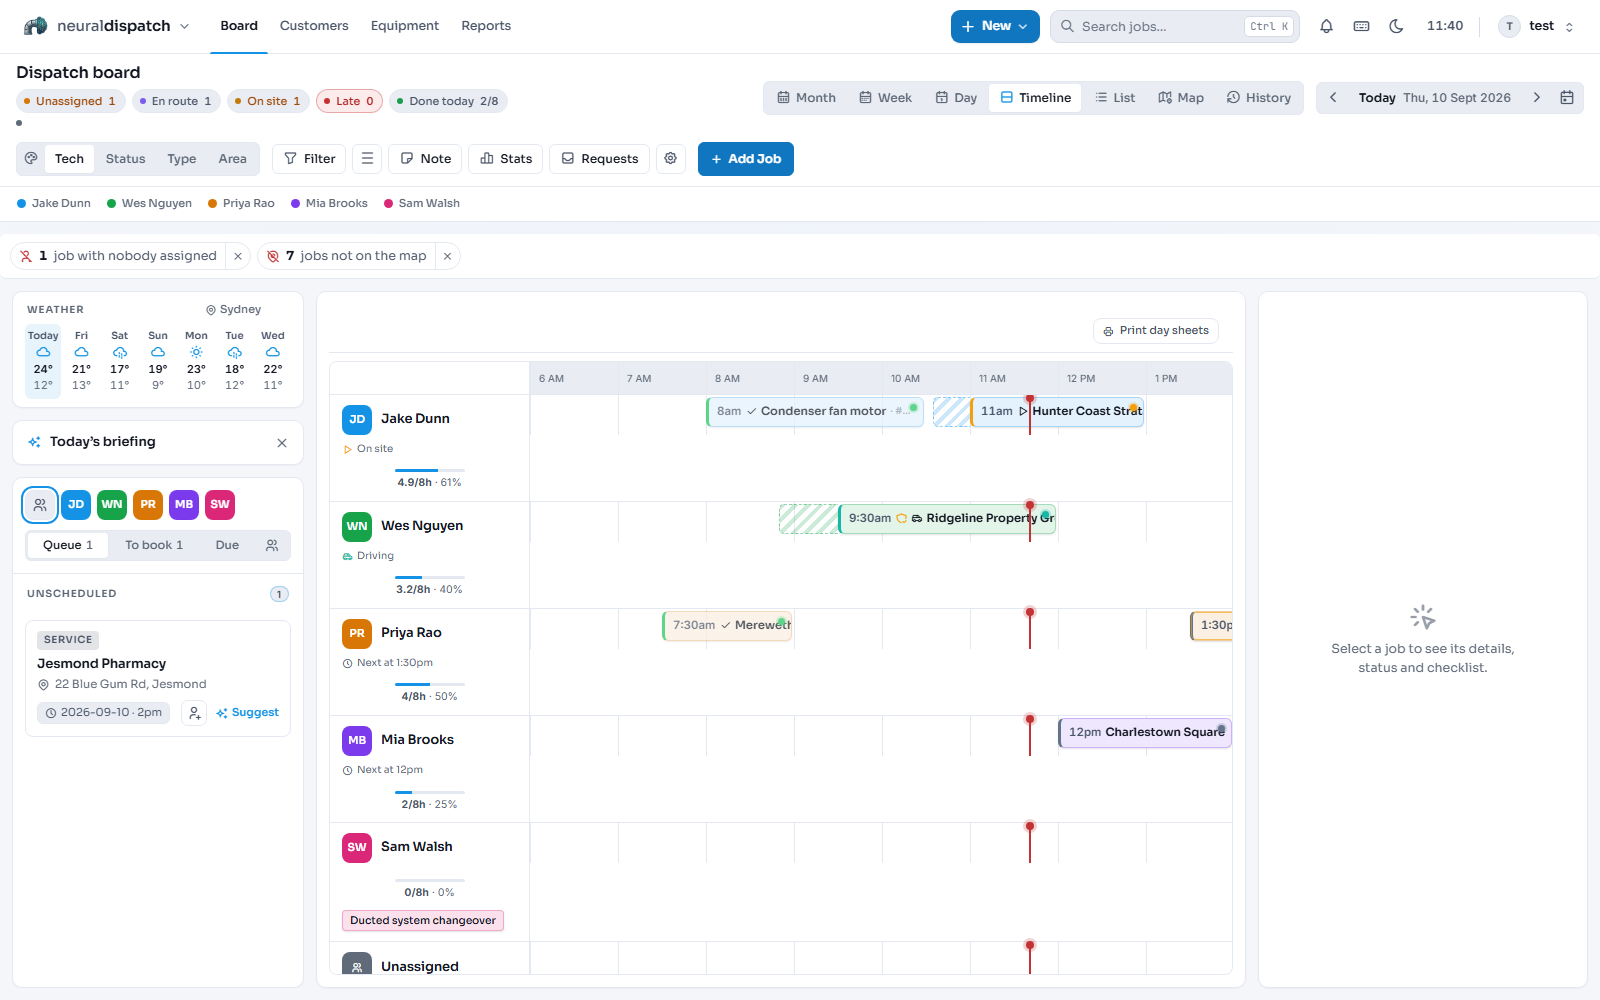Go to next day arrow
Image resolution: width=1600 pixels, height=1000 pixels.
pyautogui.click(x=1536, y=98)
